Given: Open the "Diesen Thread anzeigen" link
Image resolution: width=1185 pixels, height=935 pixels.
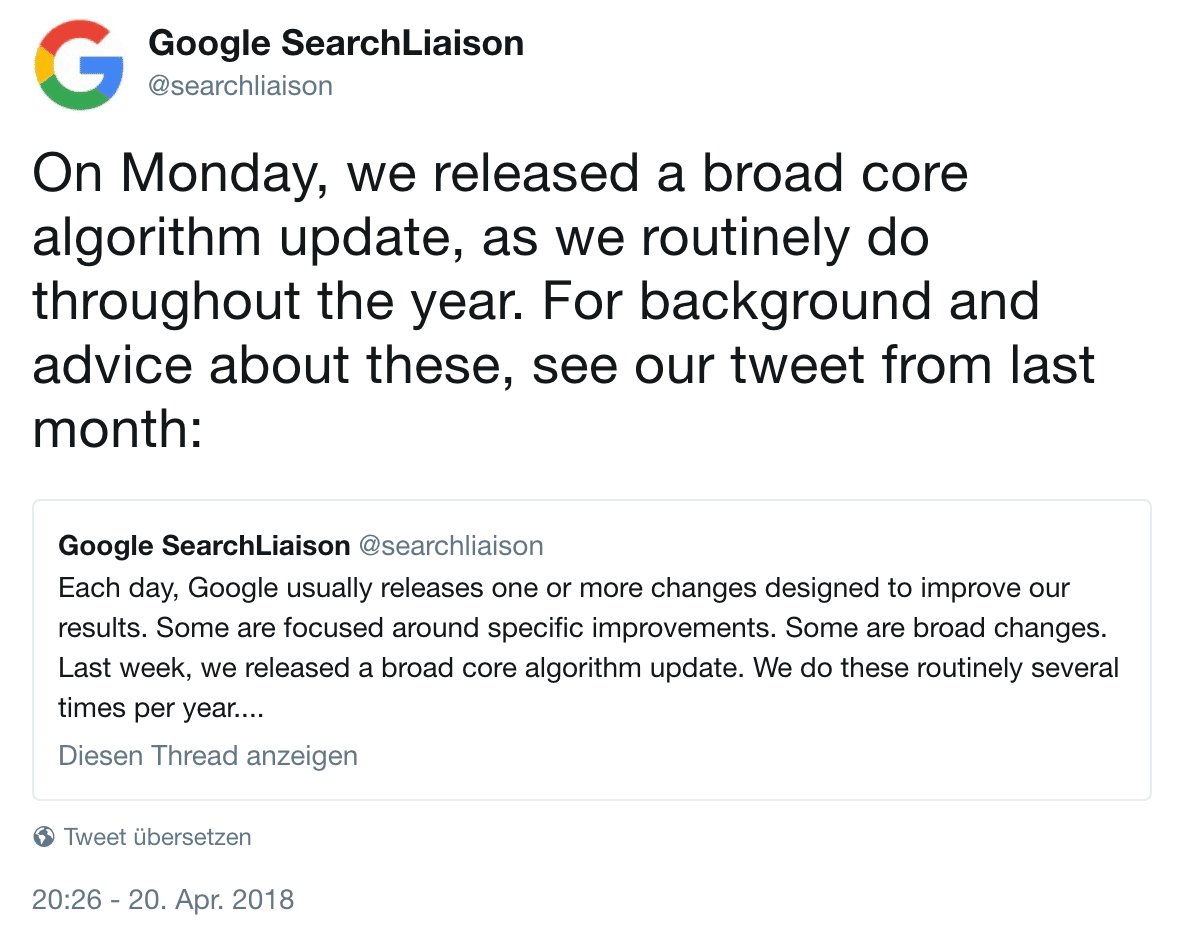Looking at the screenshot, I should [x=208, y=756].
